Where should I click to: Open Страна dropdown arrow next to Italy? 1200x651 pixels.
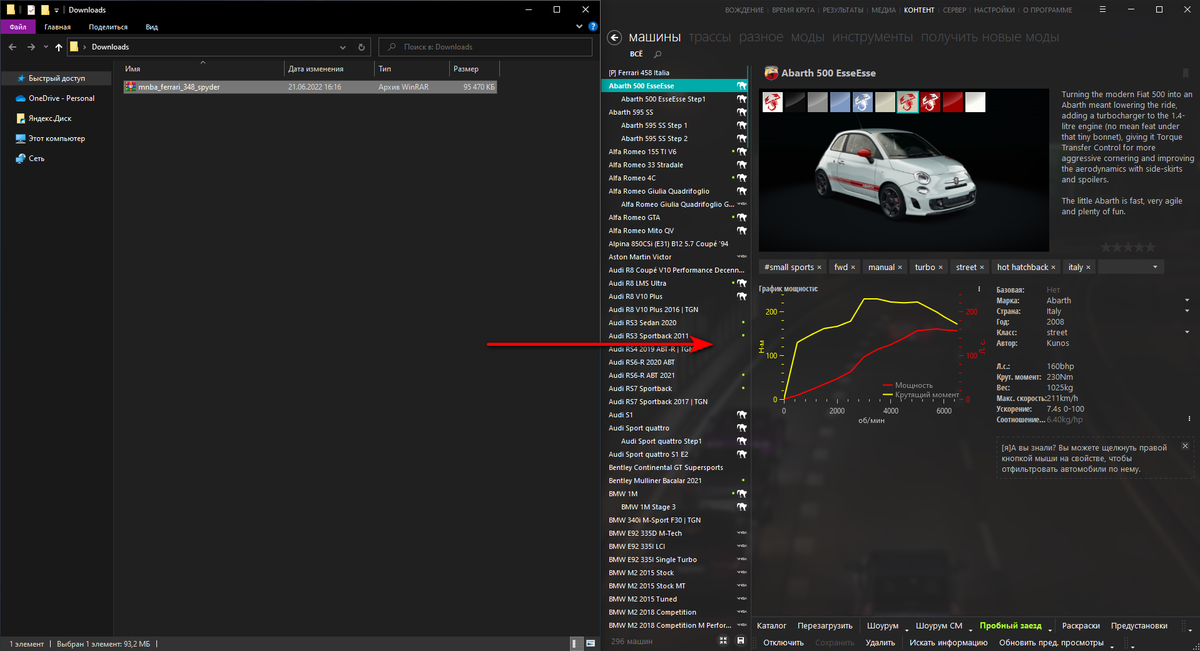click(x=1189, y=311)
